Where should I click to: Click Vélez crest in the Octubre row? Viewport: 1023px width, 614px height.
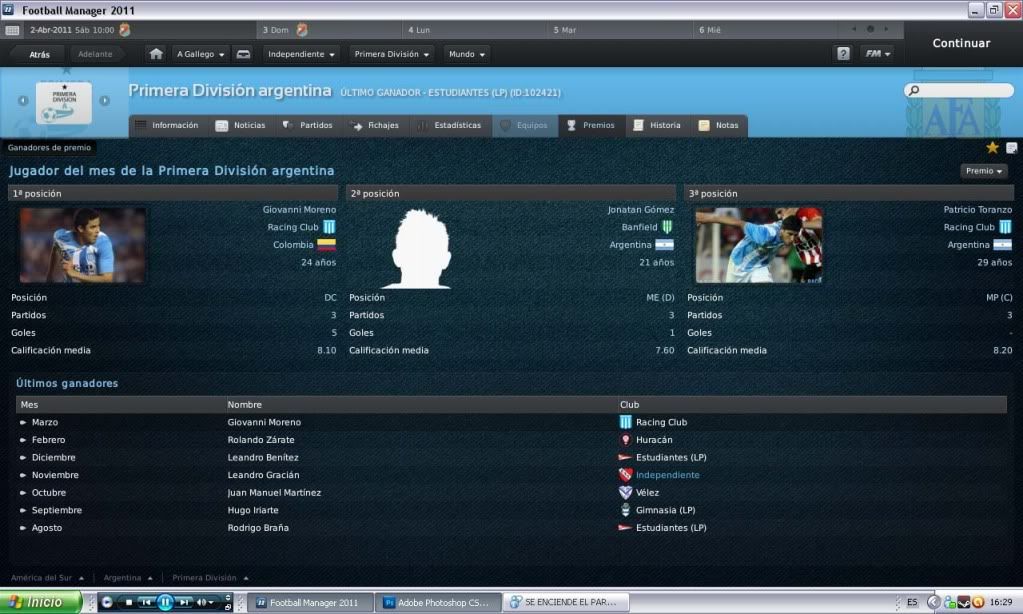click(625, 493)
